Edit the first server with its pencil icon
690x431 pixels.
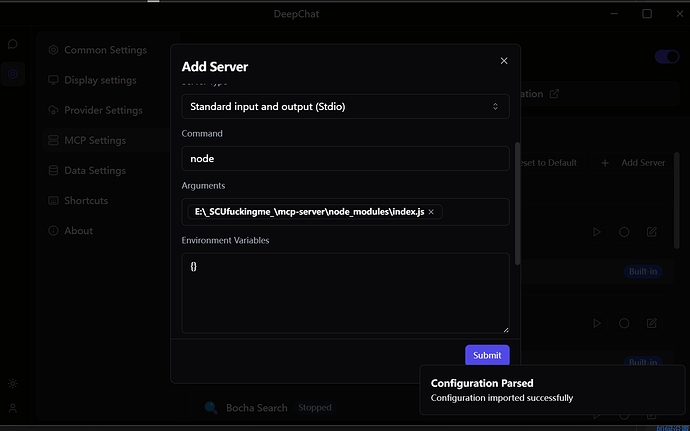(x=652, y=232)
